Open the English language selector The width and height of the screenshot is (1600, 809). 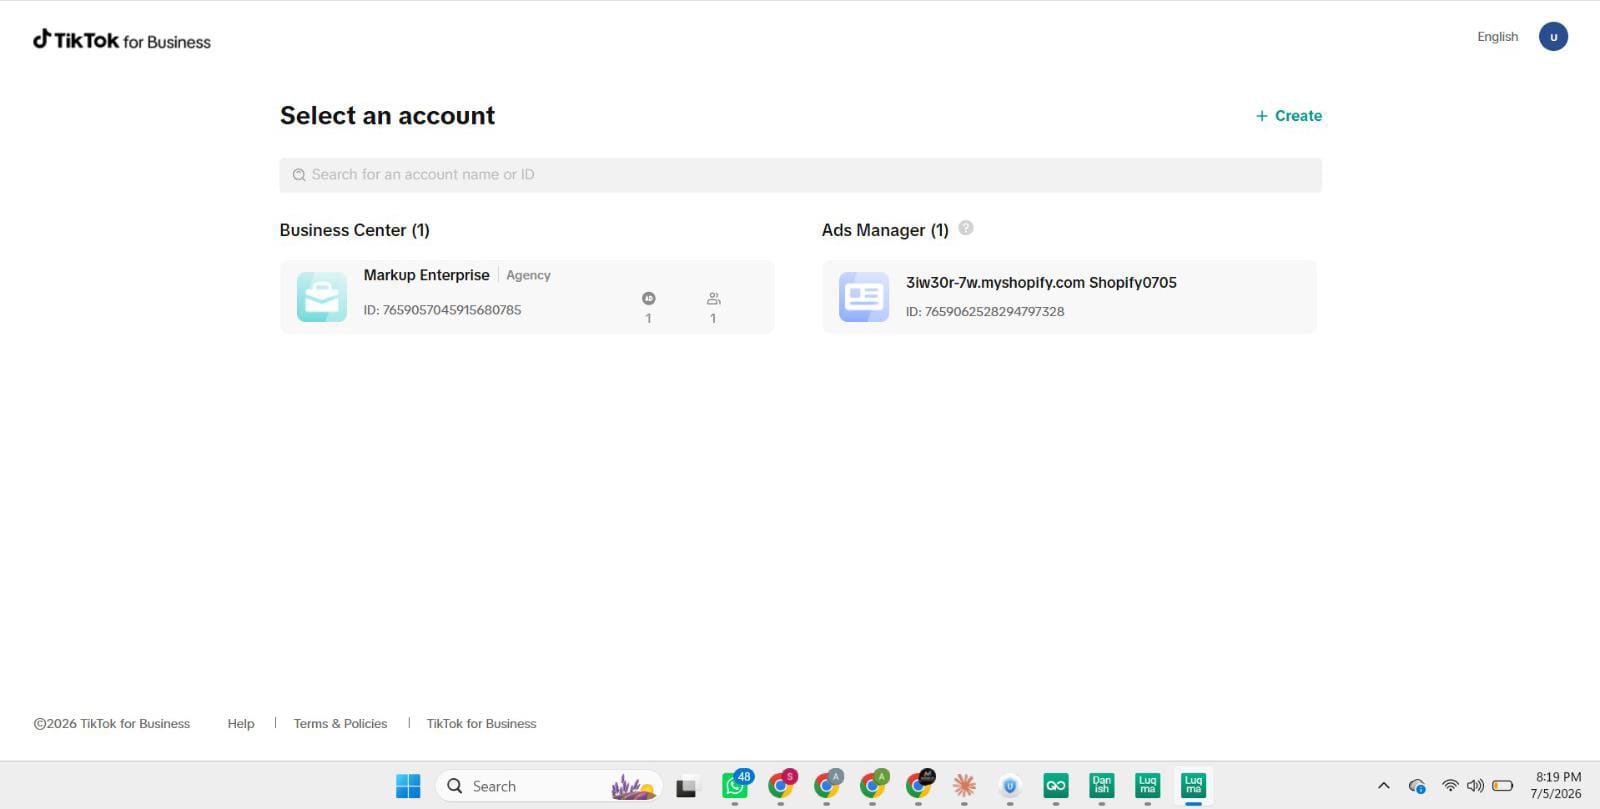pyautogui.click(x=1498, y=37)
